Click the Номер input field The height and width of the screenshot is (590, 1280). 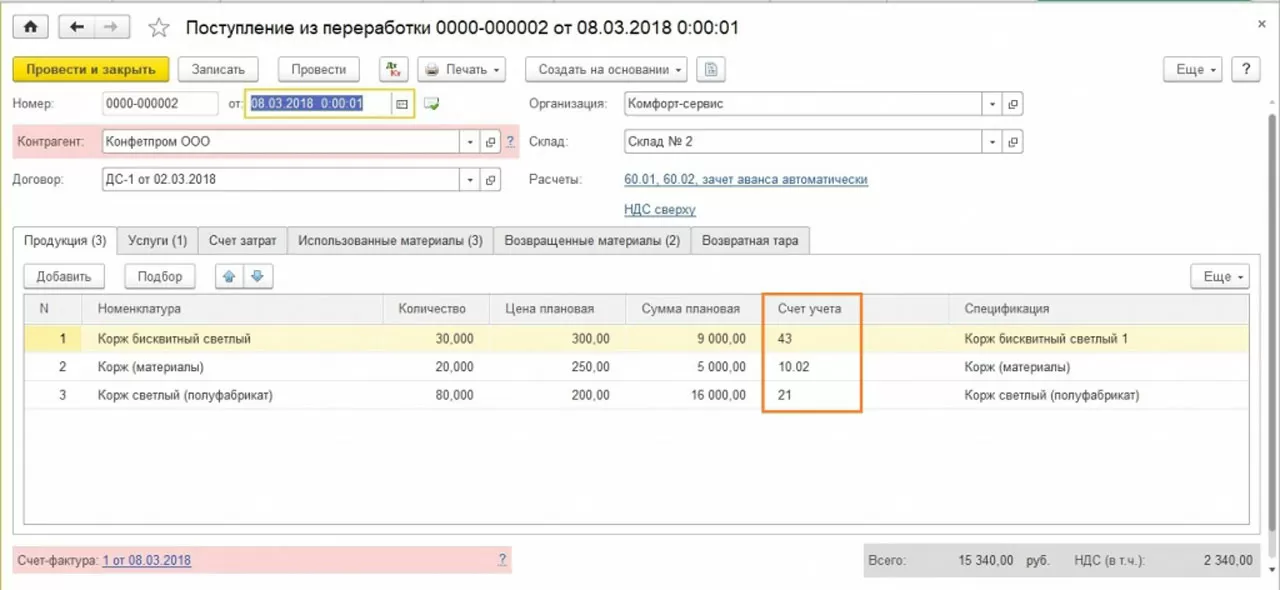(160, 104)
